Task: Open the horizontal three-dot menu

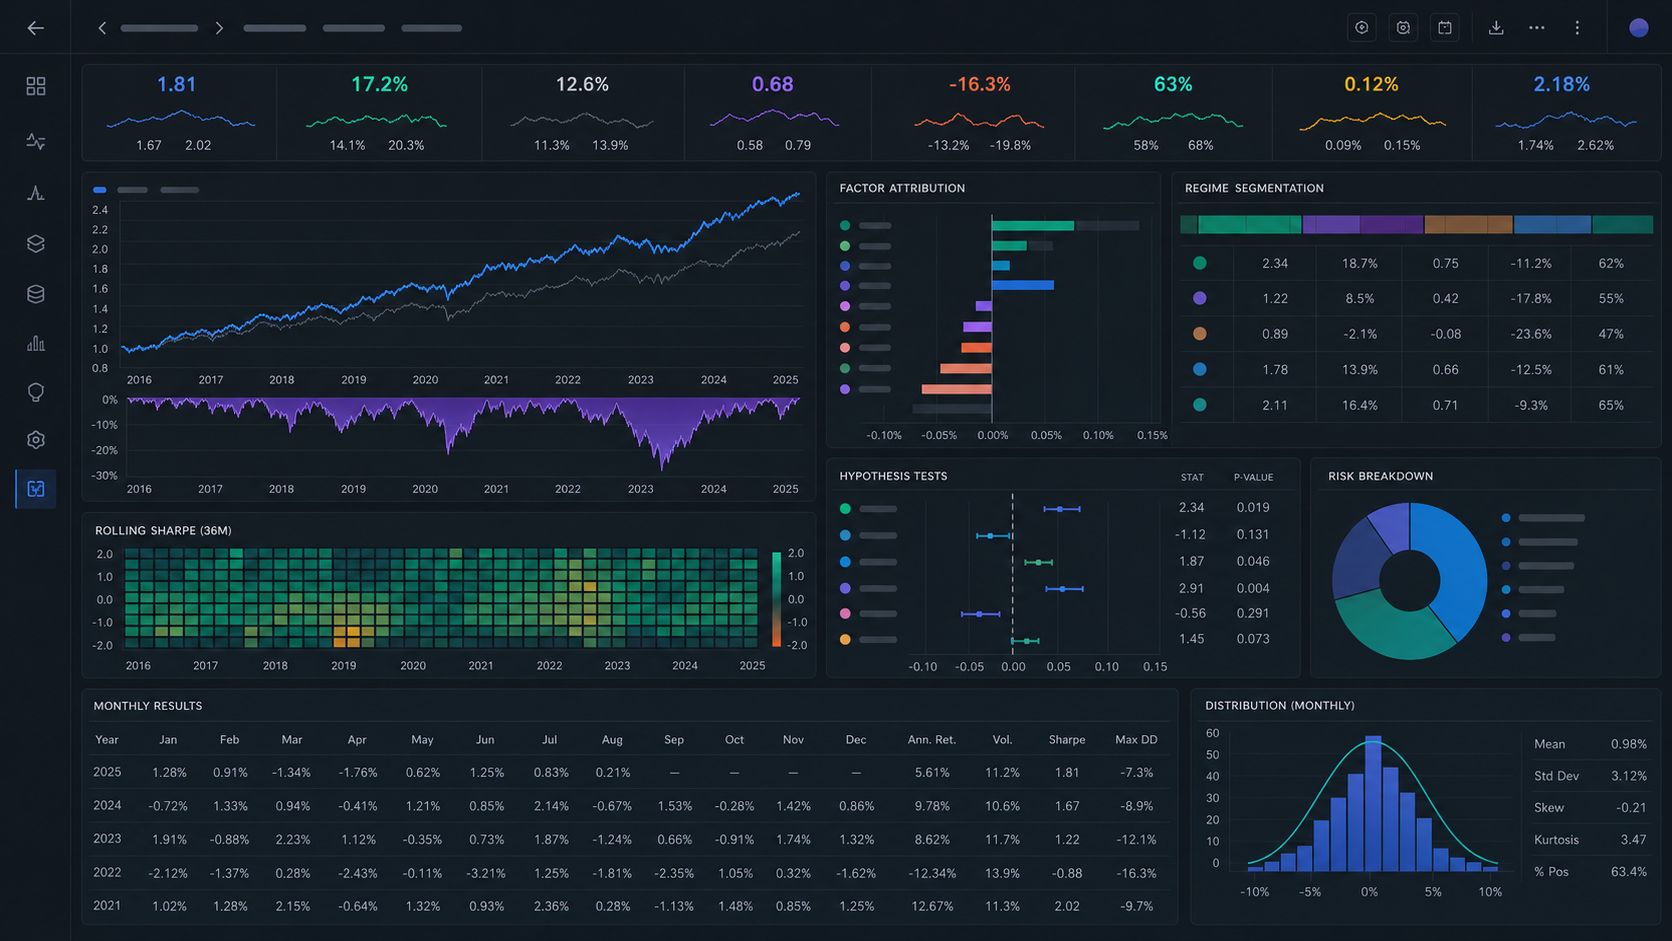Action: point(1537,28)
